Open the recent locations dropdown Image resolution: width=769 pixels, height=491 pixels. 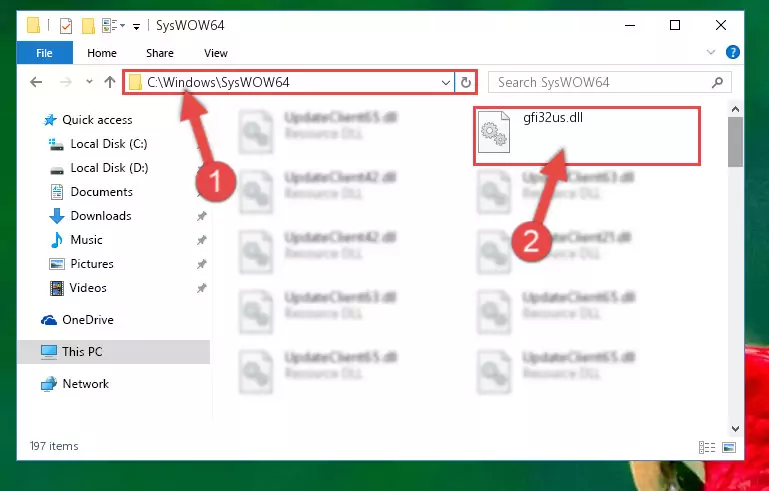pos(89,82)
